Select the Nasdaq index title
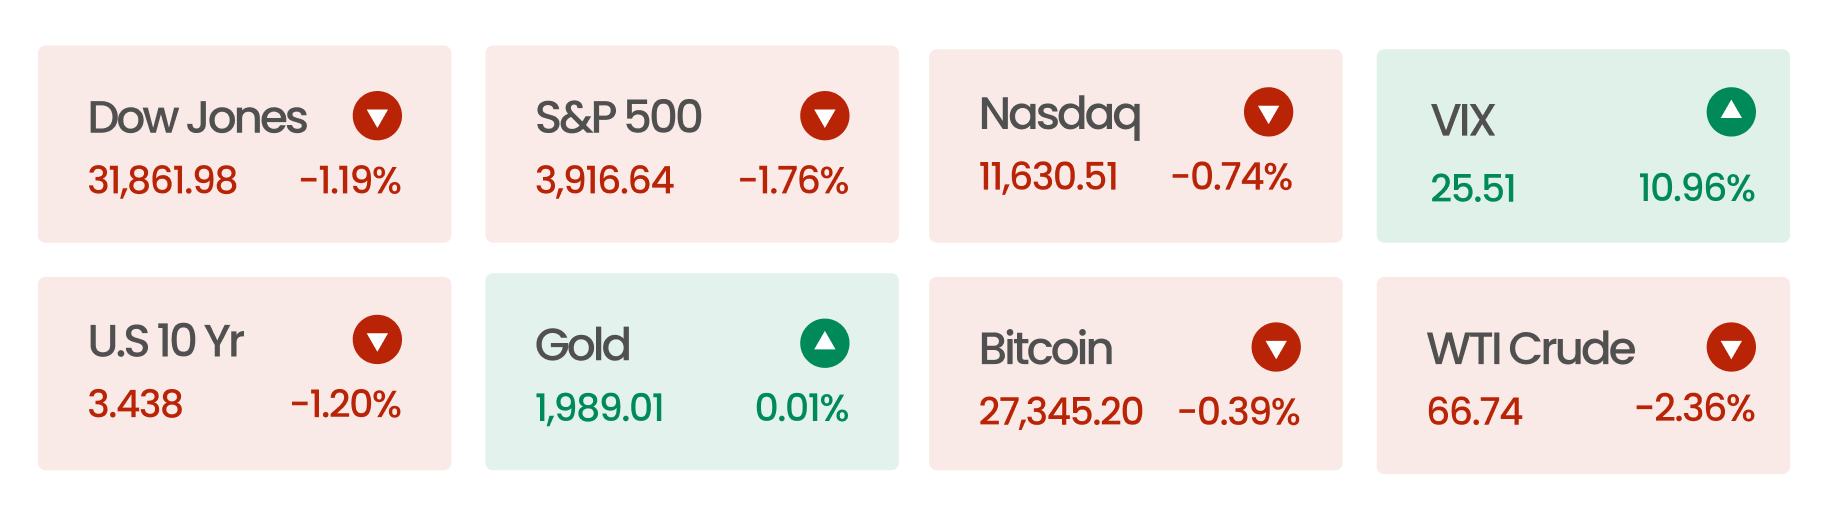Image resolution: width=1826 pixels, height=513 pixels. pyautogui.click(x=1059, y=115)
